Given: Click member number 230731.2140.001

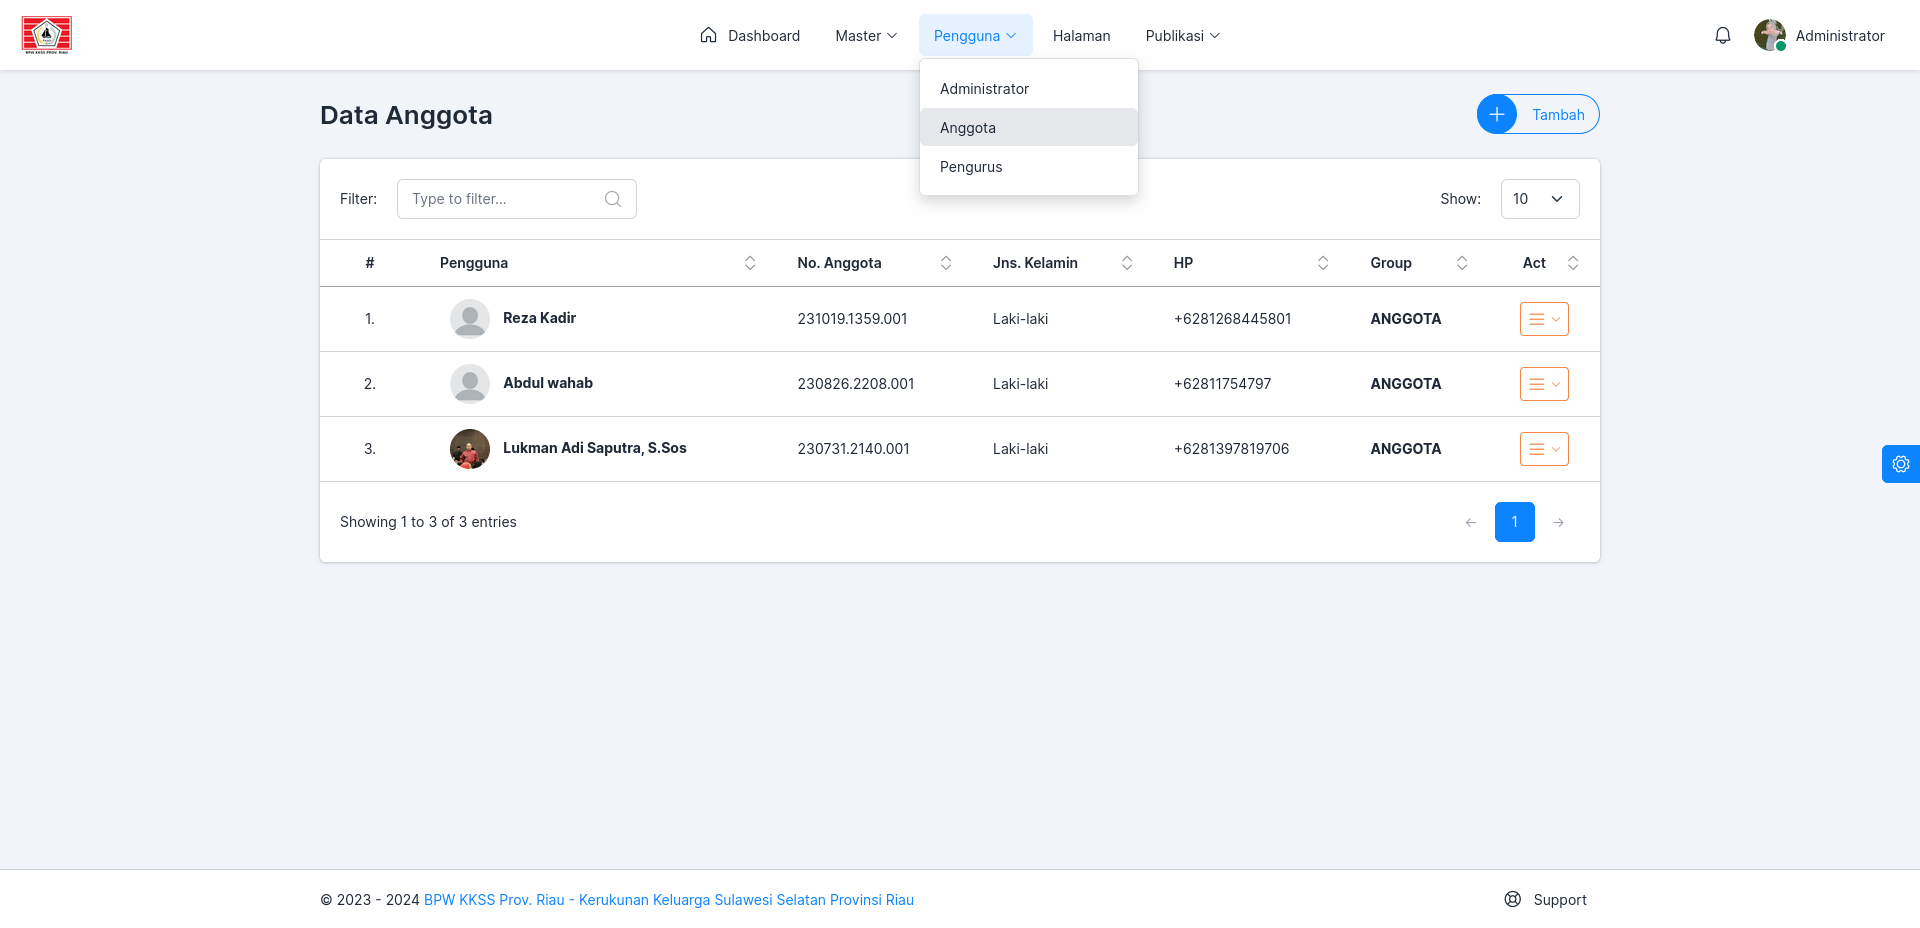Looking at the screenshot, I should click(x=854, y=449).
